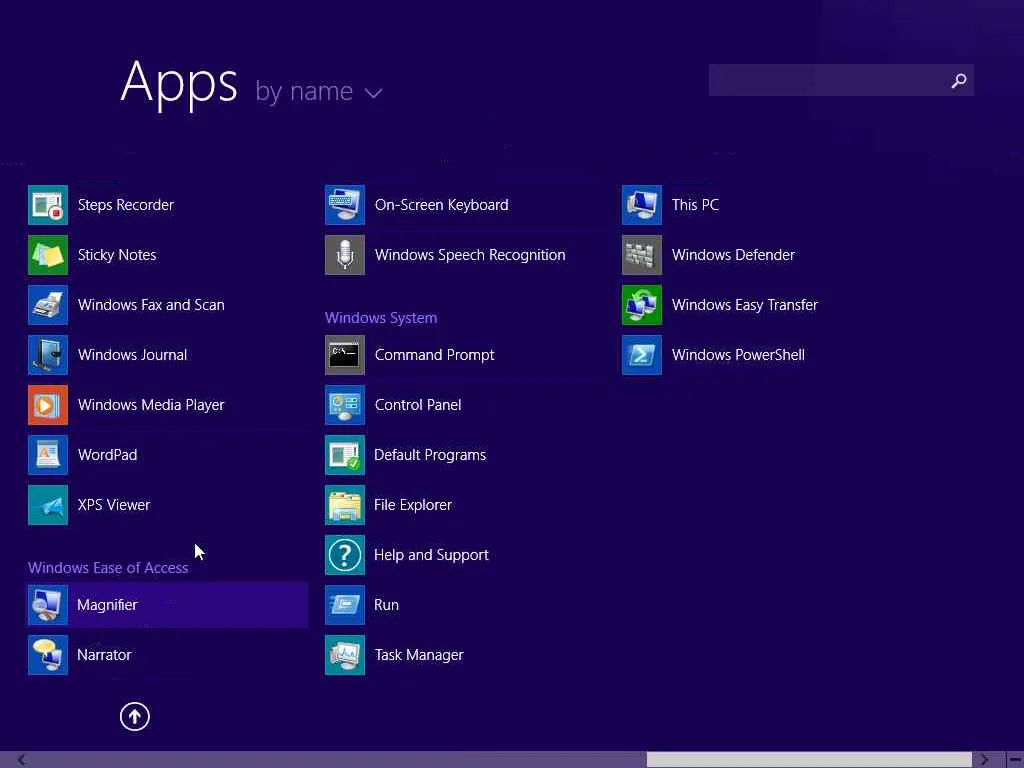Click the 'XPS Viewer' label
Viewport: 1024px width, 768px height.
pos(114,505)
